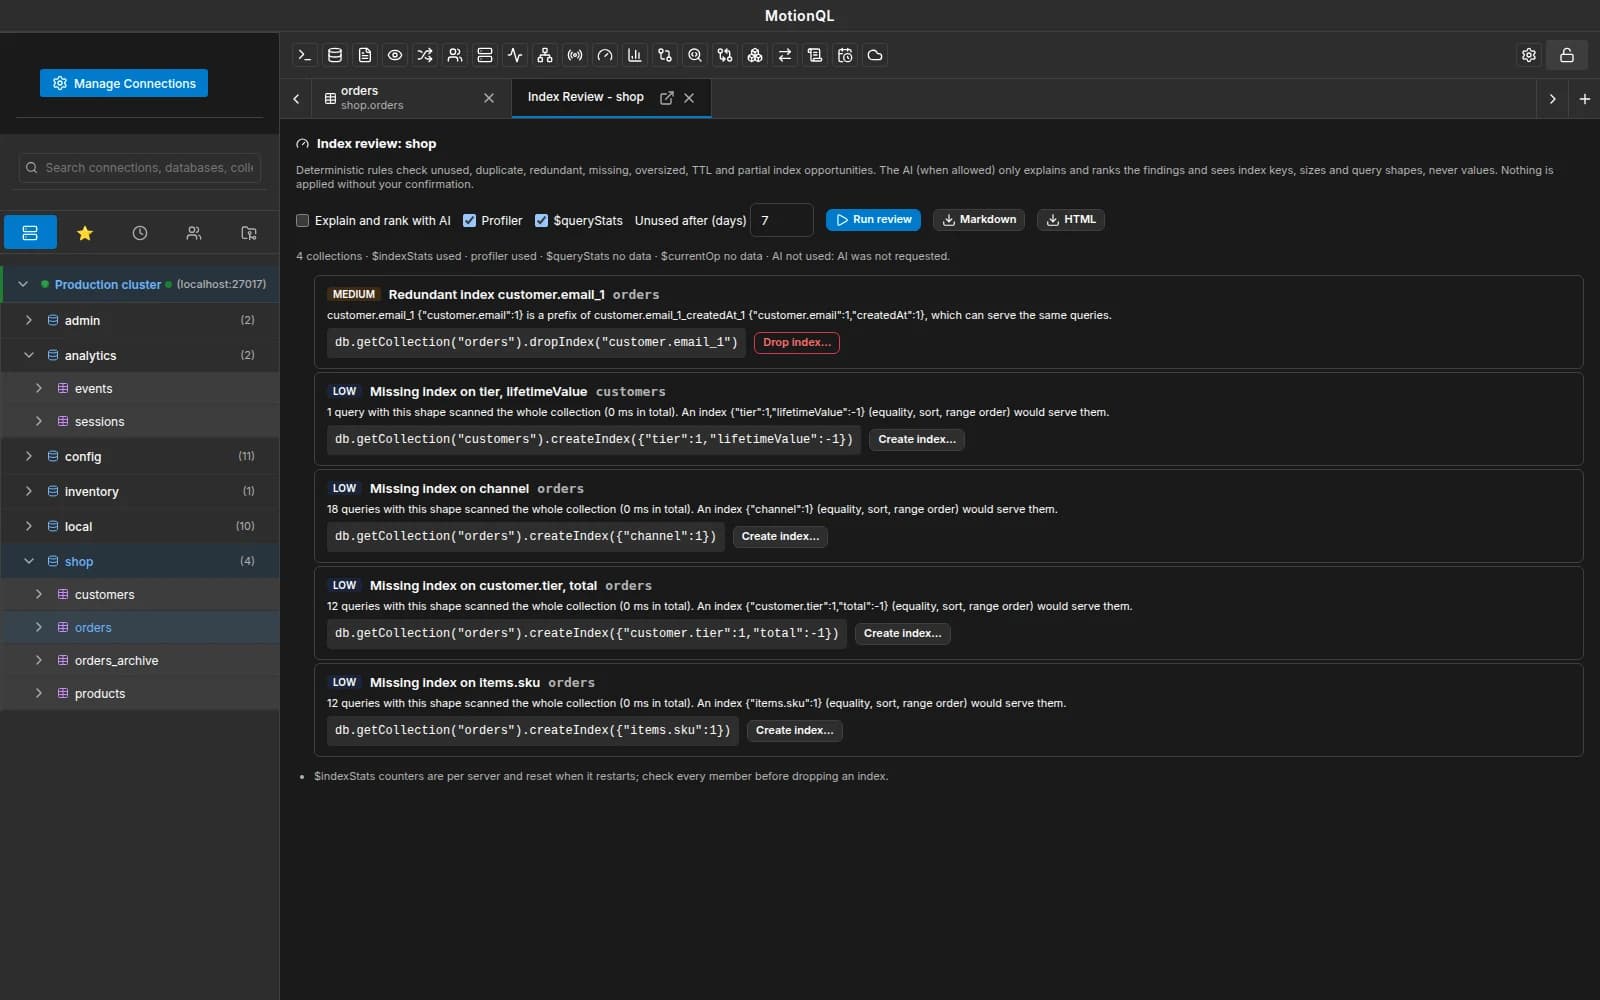The width and height of the screenshot is (1600, 1000).
Task: Pop out Index Review tab into window
Action: click(667, 98)
